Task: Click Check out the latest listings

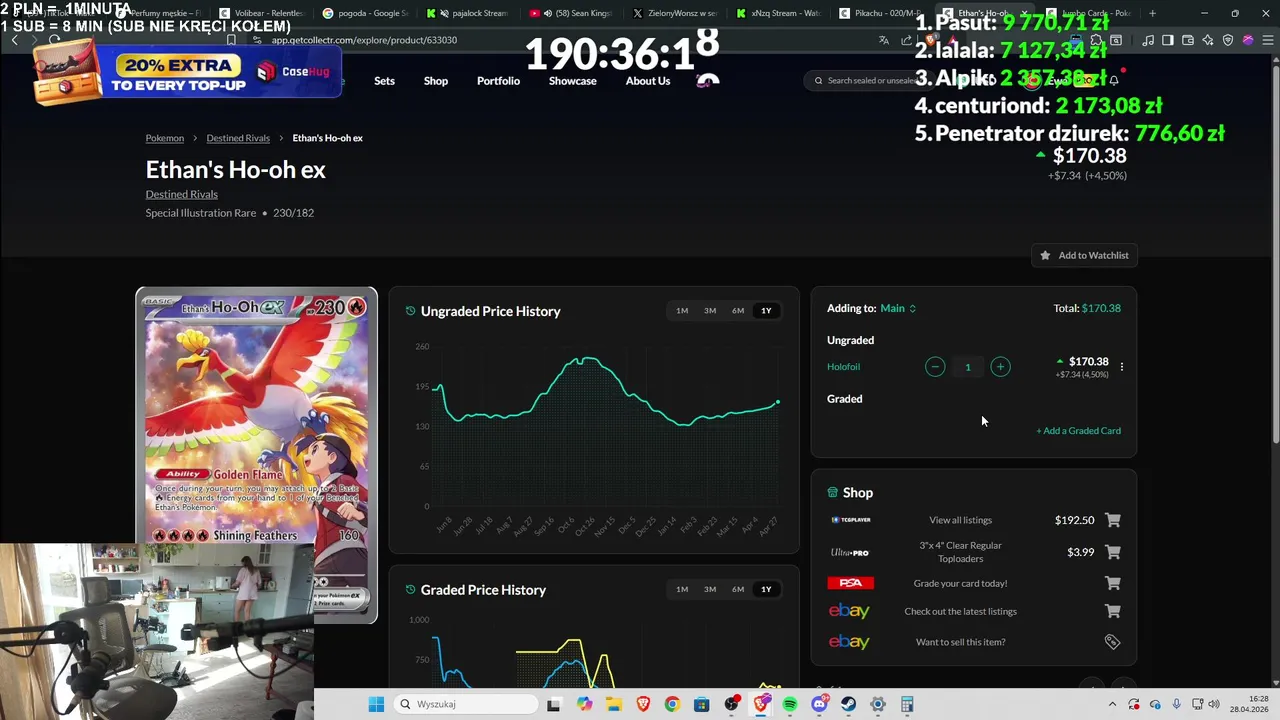Action: coord(960,611)
